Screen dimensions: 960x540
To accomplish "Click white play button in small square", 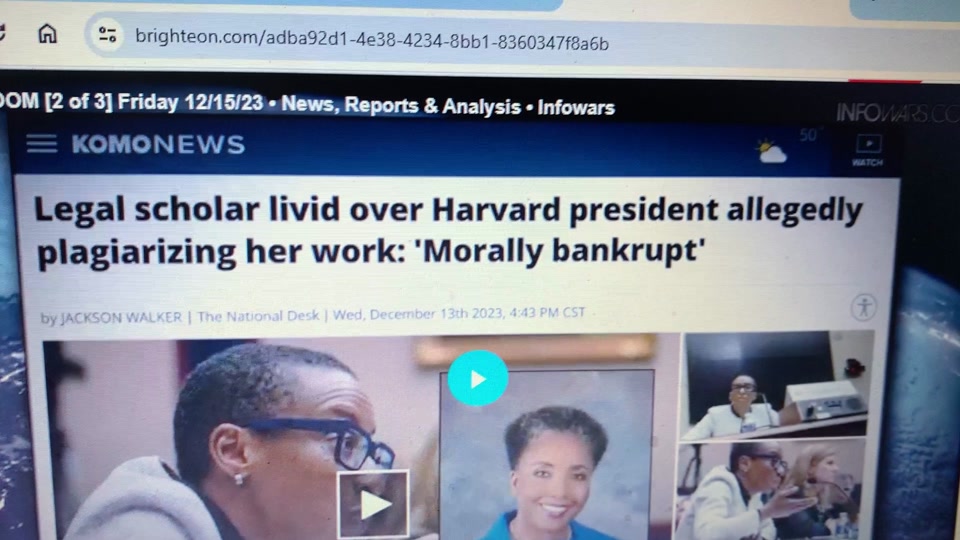I will click(373, 504).
